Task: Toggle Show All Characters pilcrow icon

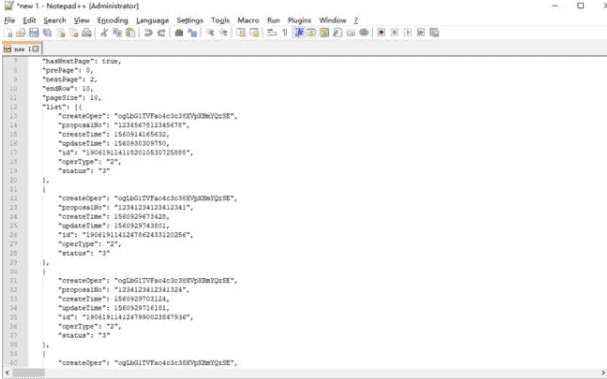Action: (285, 33)
